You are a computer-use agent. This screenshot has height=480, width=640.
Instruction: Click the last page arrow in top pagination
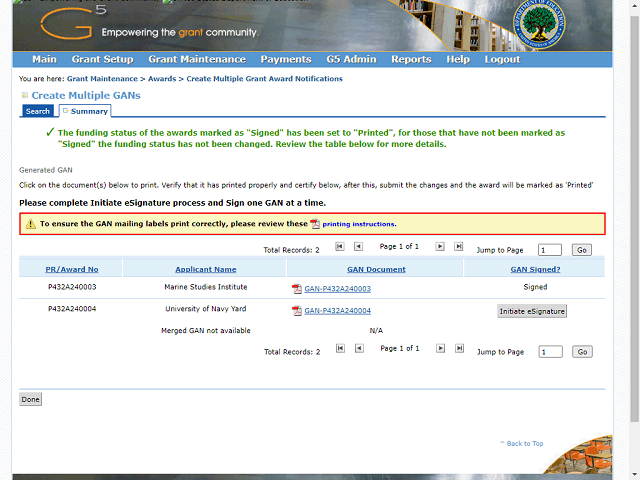click(x=459, y=246)
